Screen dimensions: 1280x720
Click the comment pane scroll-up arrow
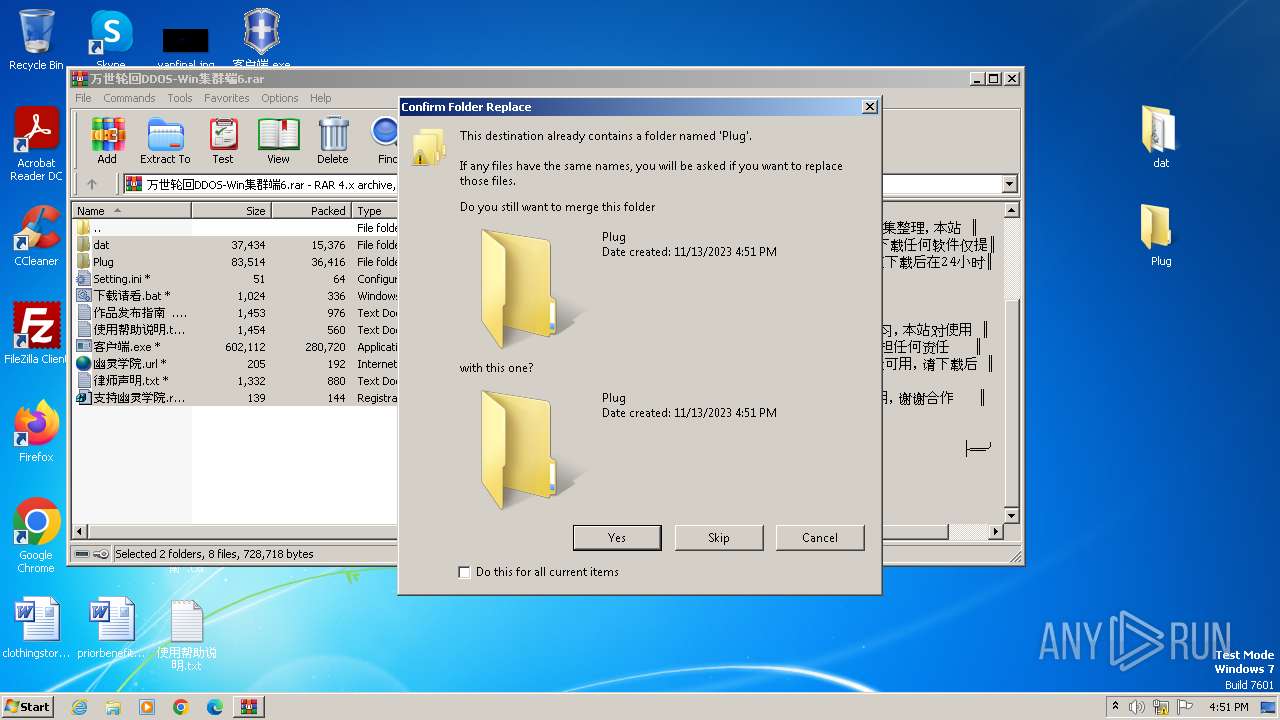click(1011, 211)
